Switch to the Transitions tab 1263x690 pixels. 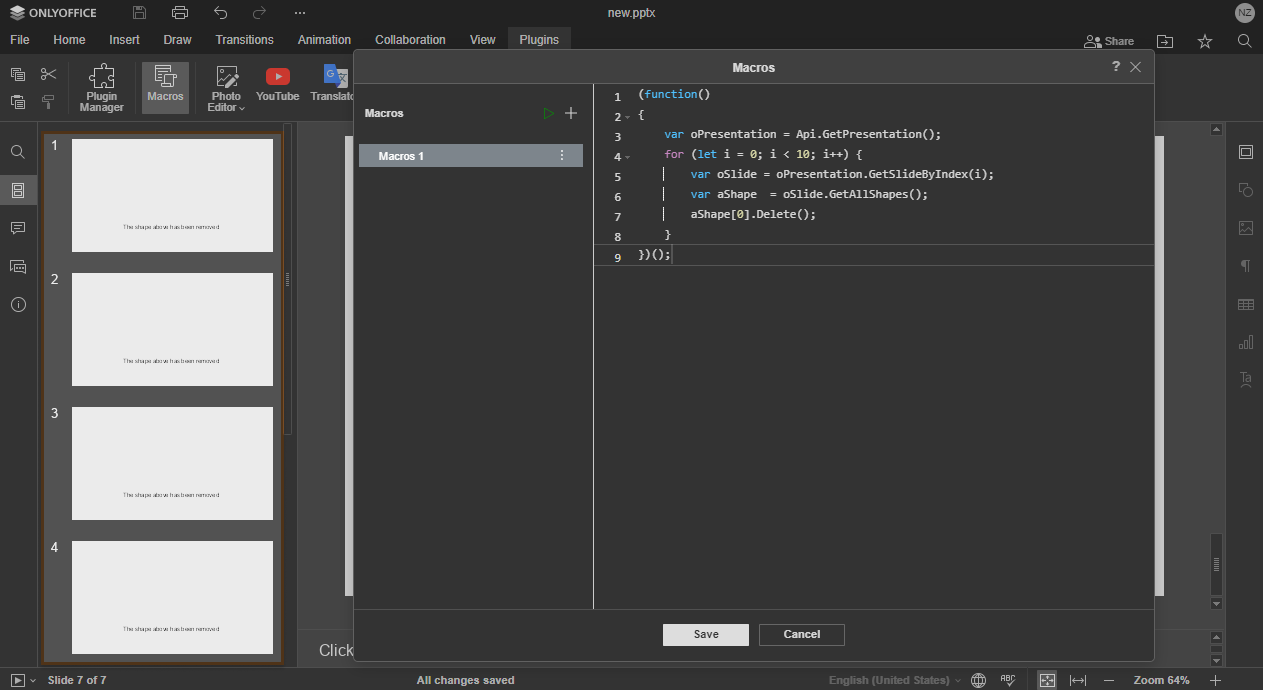point(244,40)
